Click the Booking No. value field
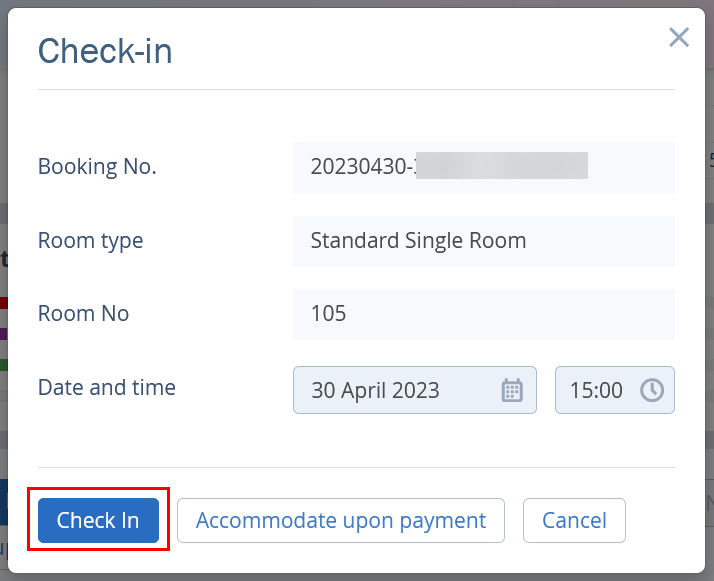 [x=484, y=167]
